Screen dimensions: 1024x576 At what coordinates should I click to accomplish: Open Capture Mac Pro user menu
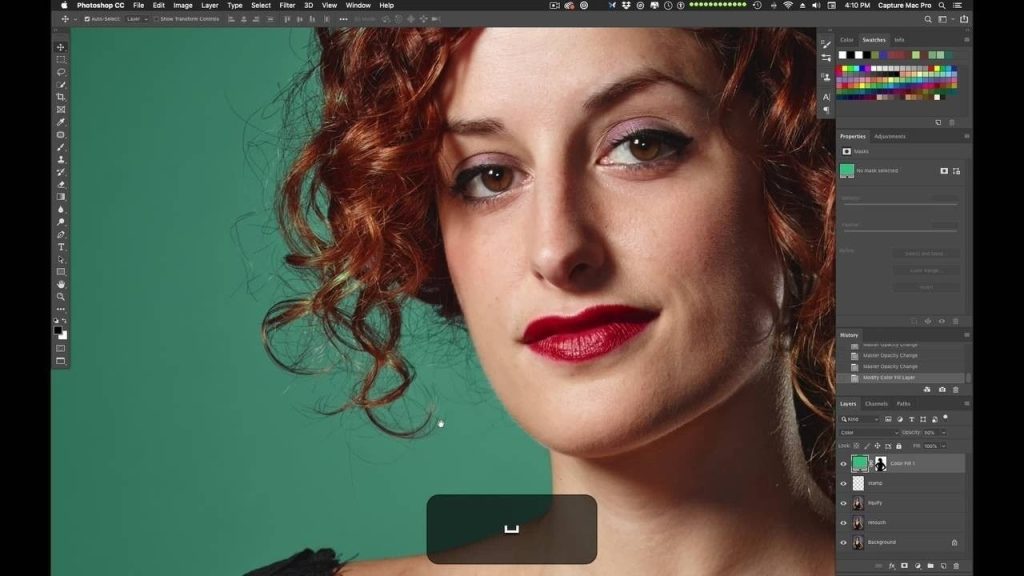[x=904, y=5]
